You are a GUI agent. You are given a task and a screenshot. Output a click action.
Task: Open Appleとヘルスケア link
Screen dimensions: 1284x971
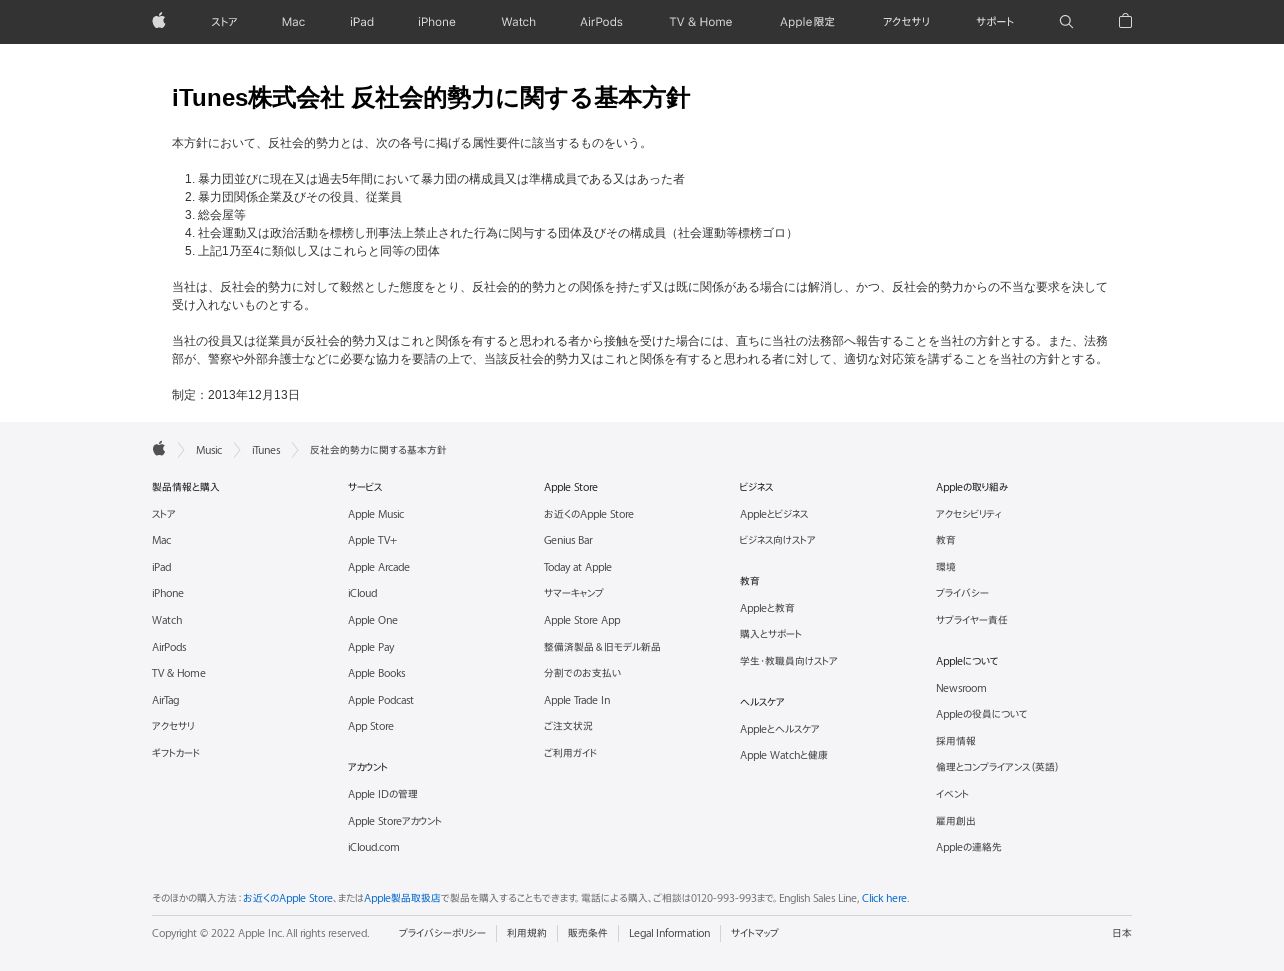[780, 729]
